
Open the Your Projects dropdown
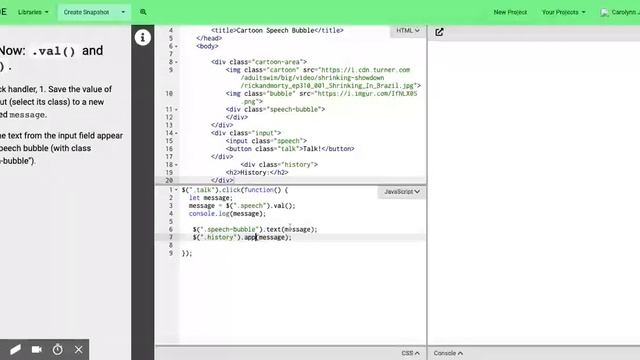[564, 12]
